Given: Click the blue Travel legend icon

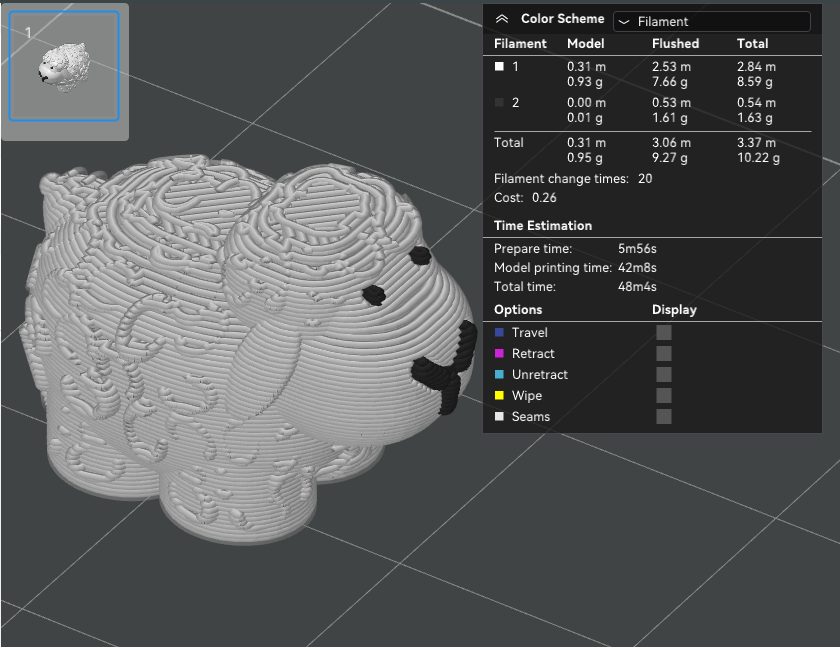Looking at the screenshot, I should tap(499, 333).
